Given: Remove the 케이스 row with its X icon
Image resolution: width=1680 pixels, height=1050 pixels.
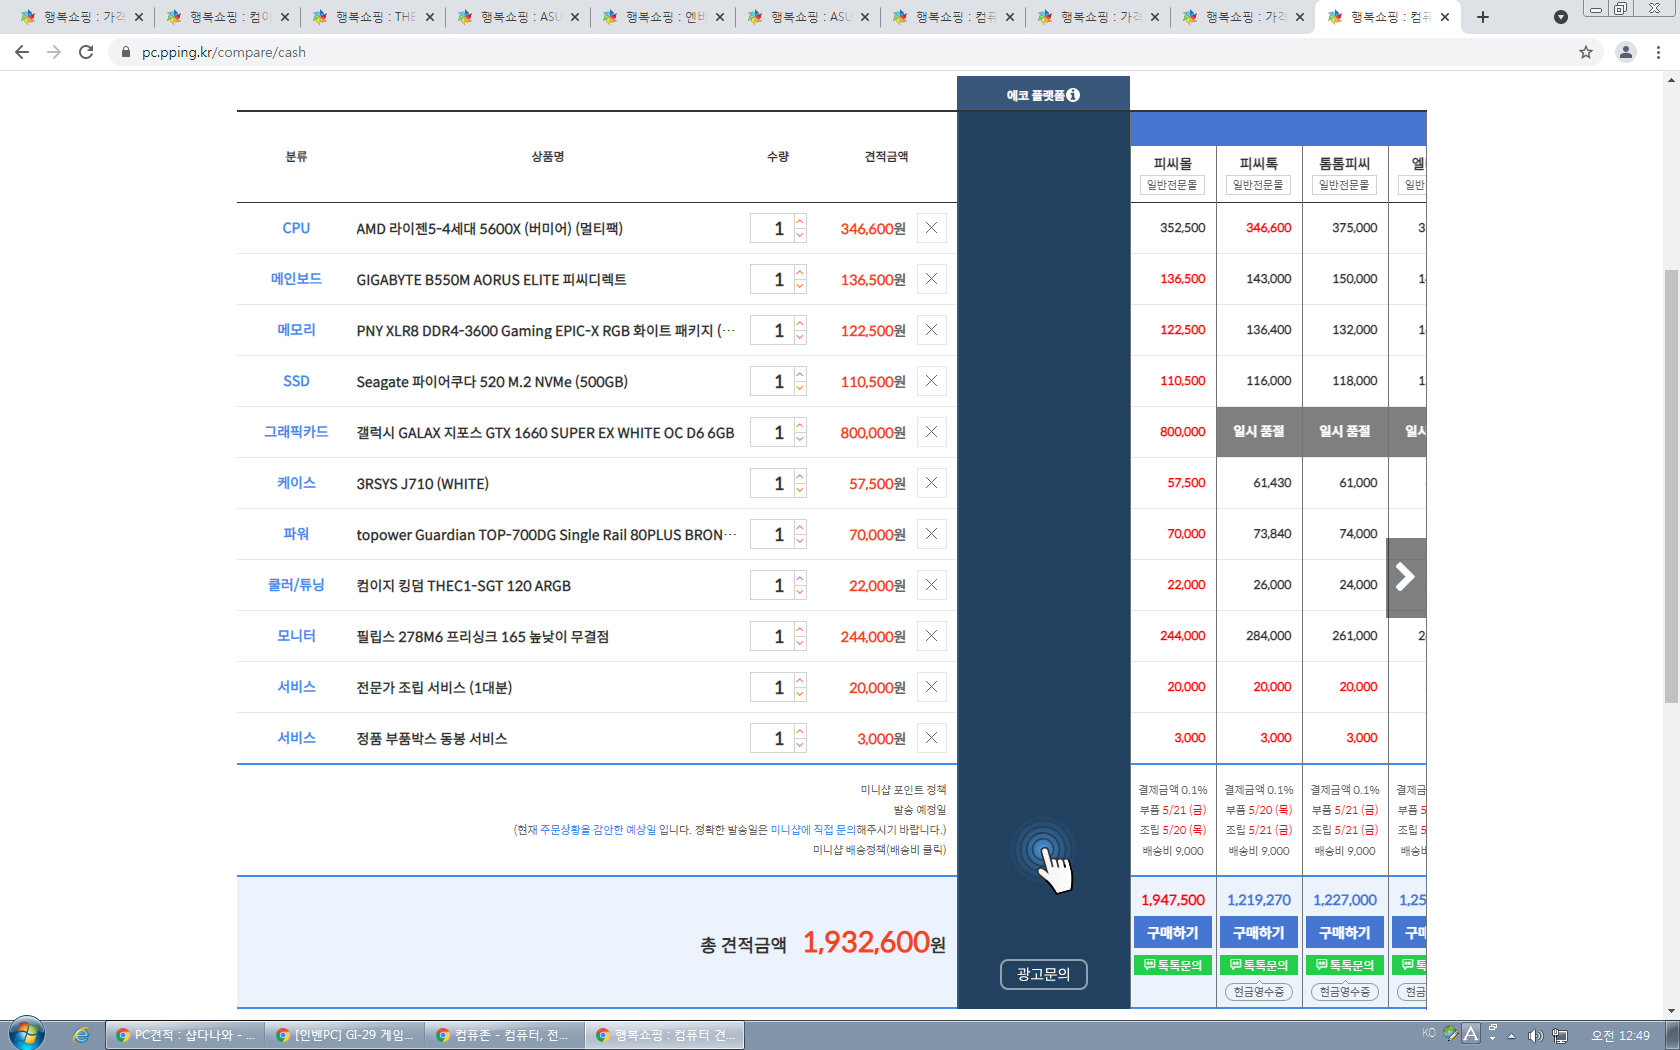Looking at the screenshot, I should pyautogui.click(x=931, y=483).
